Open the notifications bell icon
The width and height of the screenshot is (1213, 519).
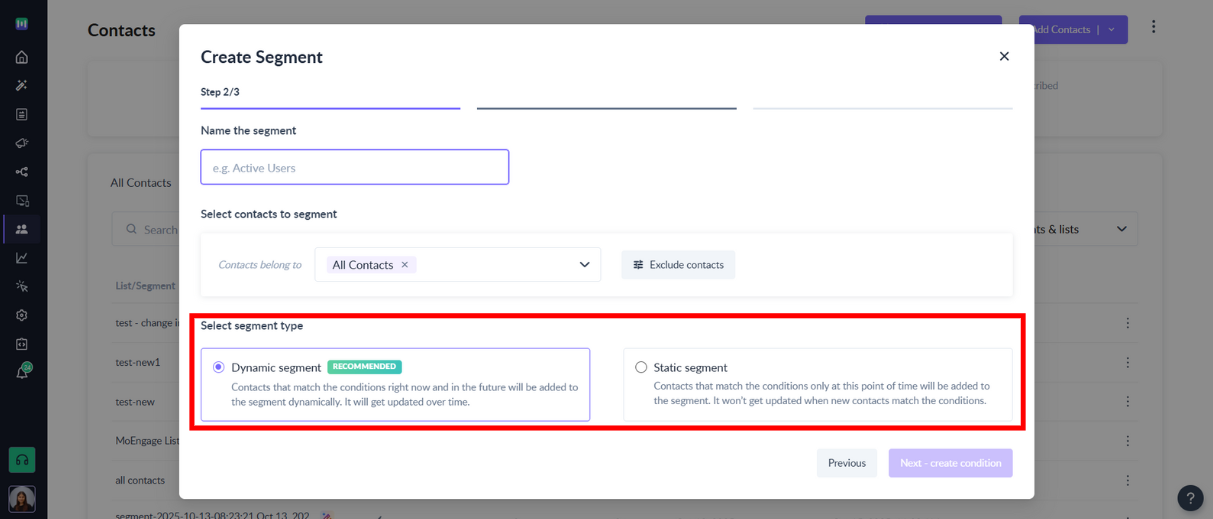coord(22,372)
